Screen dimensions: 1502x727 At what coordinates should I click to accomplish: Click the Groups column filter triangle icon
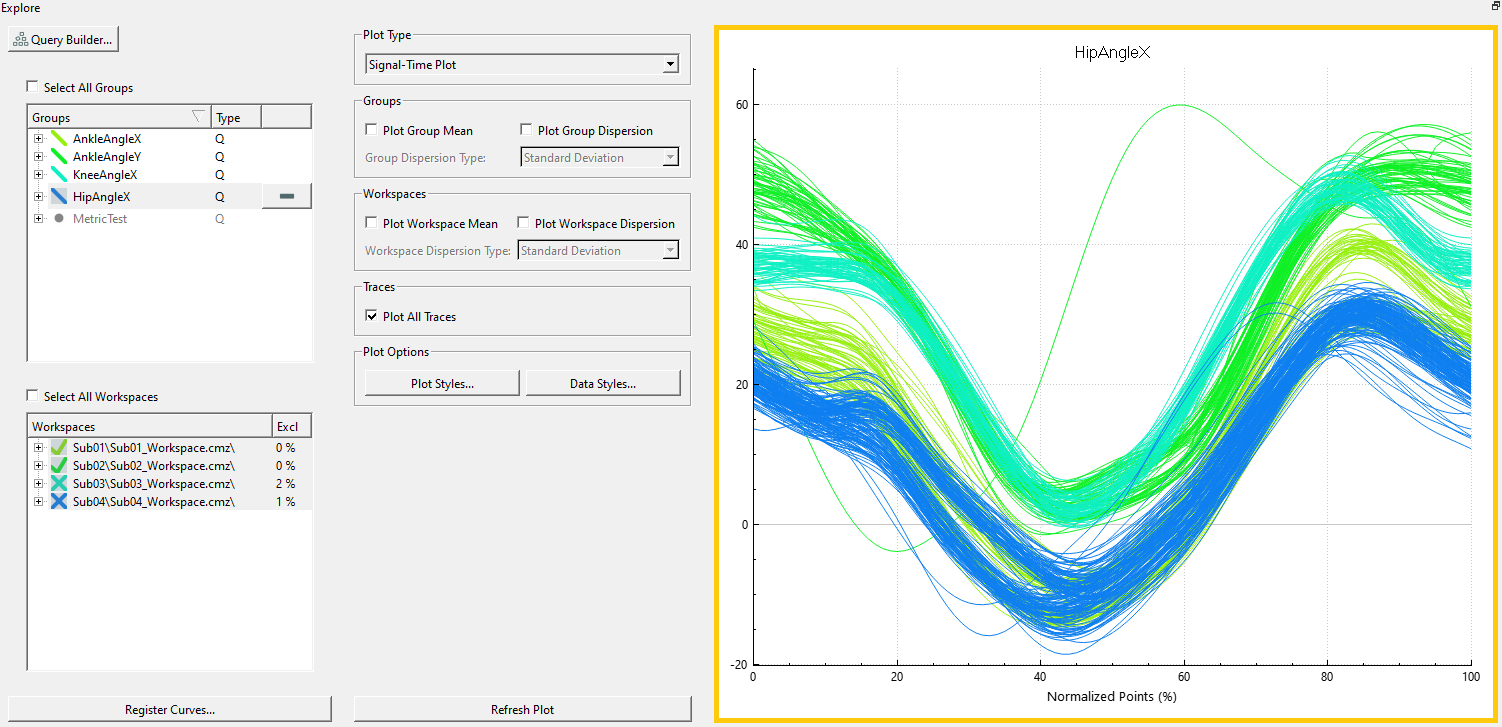198,117
